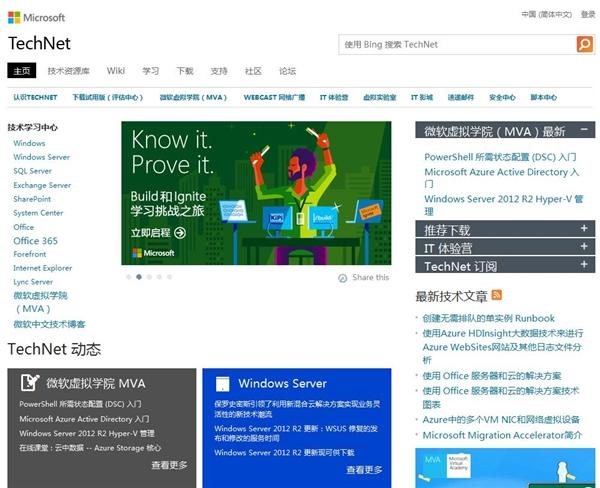
Task: Open the 下载 tab
Action: click(x=185, y=71)
